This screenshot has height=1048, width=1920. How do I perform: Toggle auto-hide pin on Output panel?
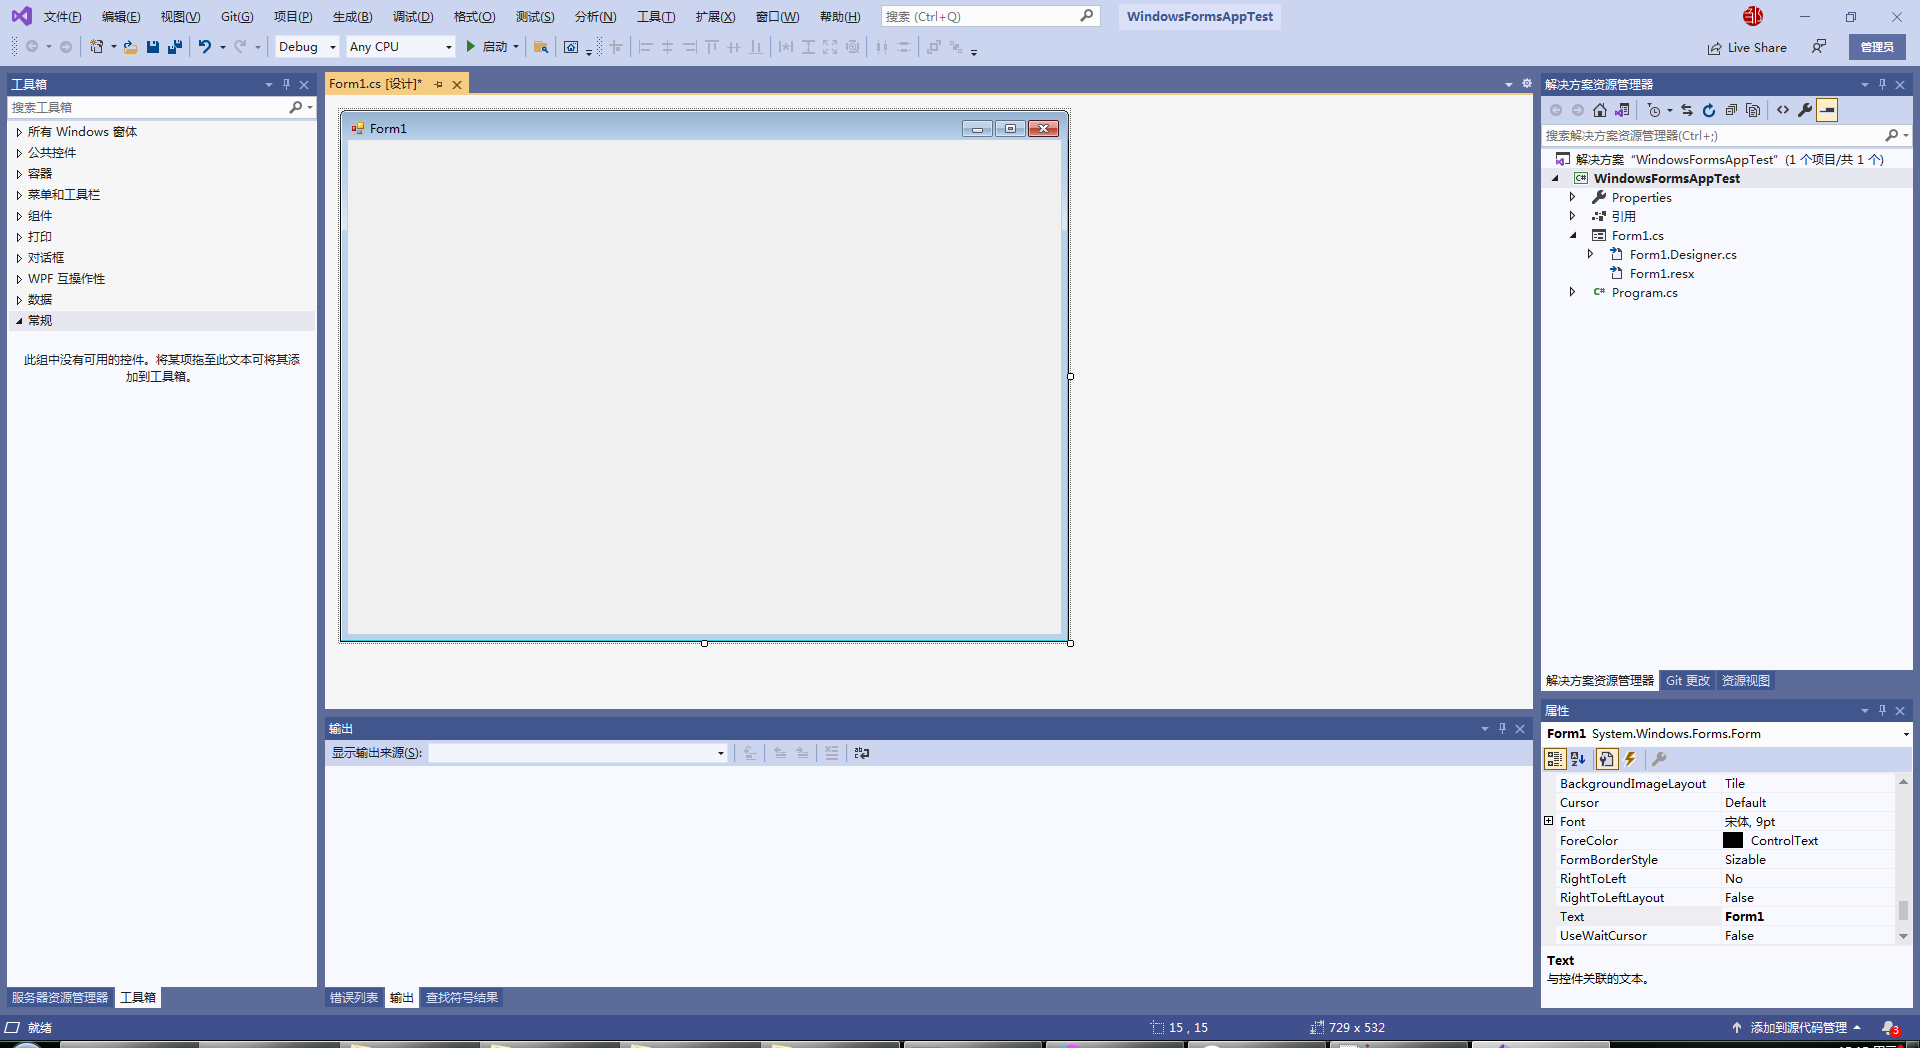pos(1502,728)
